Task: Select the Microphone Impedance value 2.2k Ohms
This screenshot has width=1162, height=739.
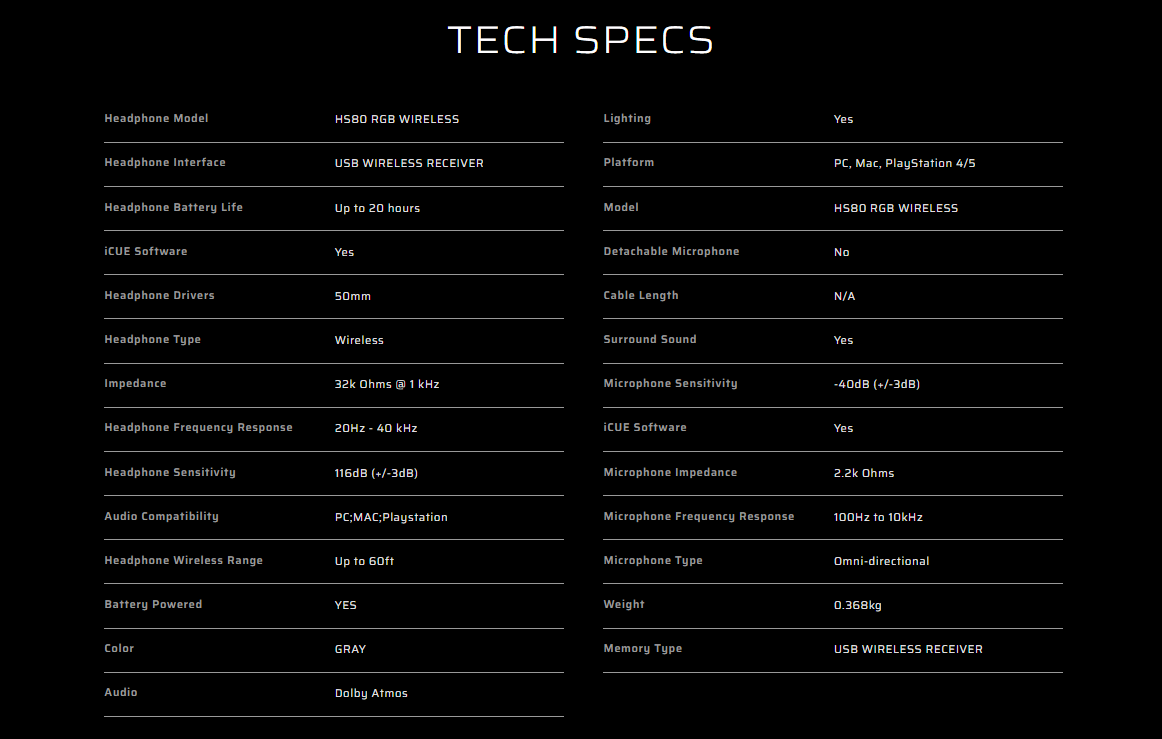Action: click(x=864, y=473)
